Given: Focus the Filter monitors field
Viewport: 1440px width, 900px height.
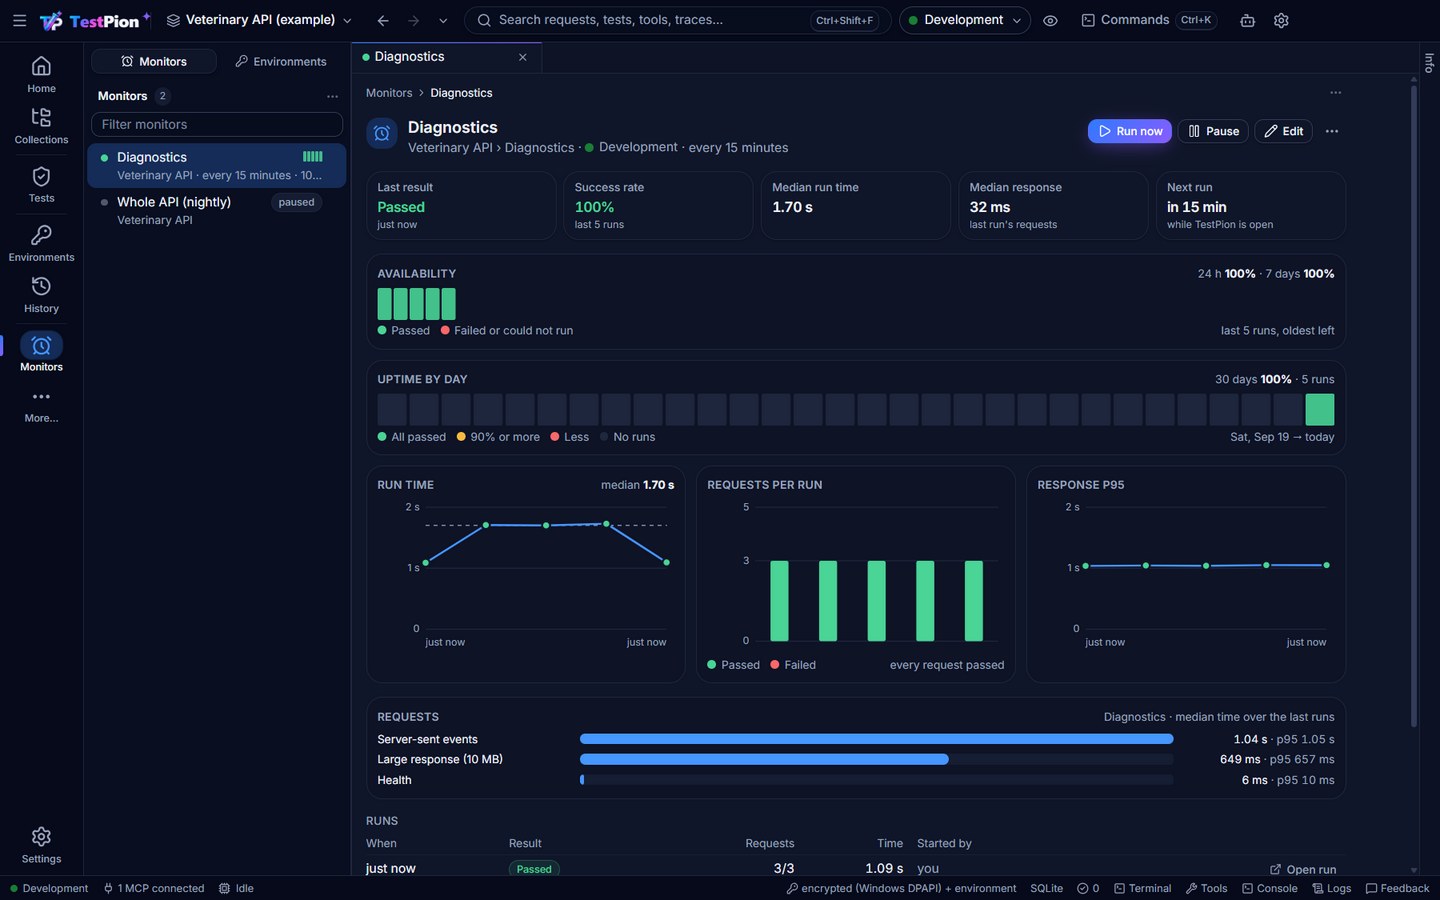Looking at the screenshot, I should tap(217, 124).
